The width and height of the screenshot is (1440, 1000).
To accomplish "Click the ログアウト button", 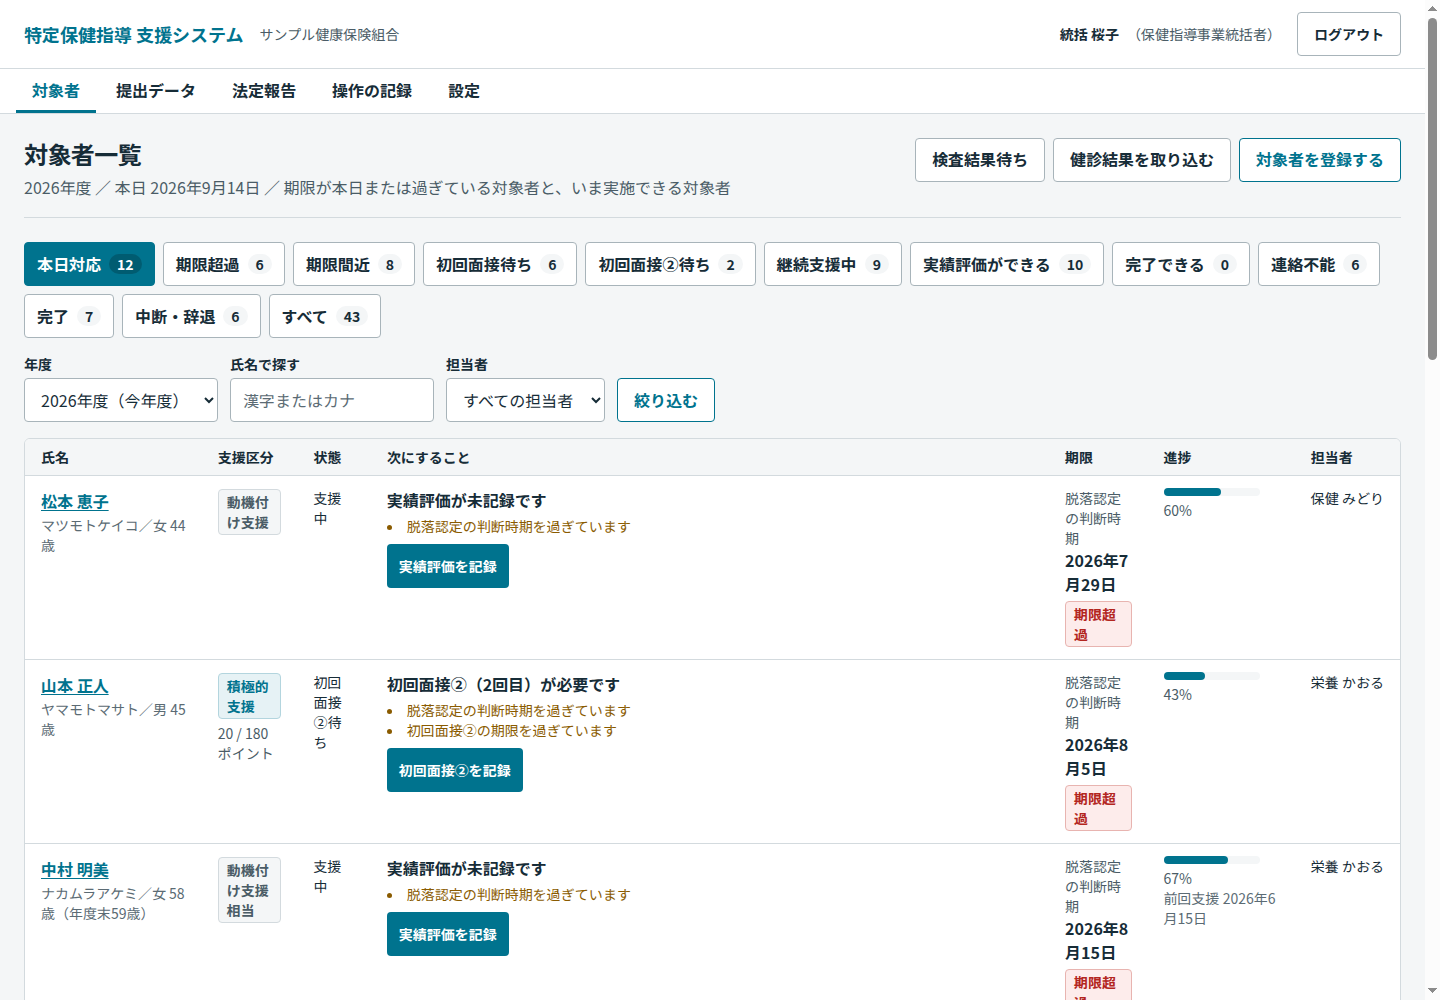I will coord(1348,34).
